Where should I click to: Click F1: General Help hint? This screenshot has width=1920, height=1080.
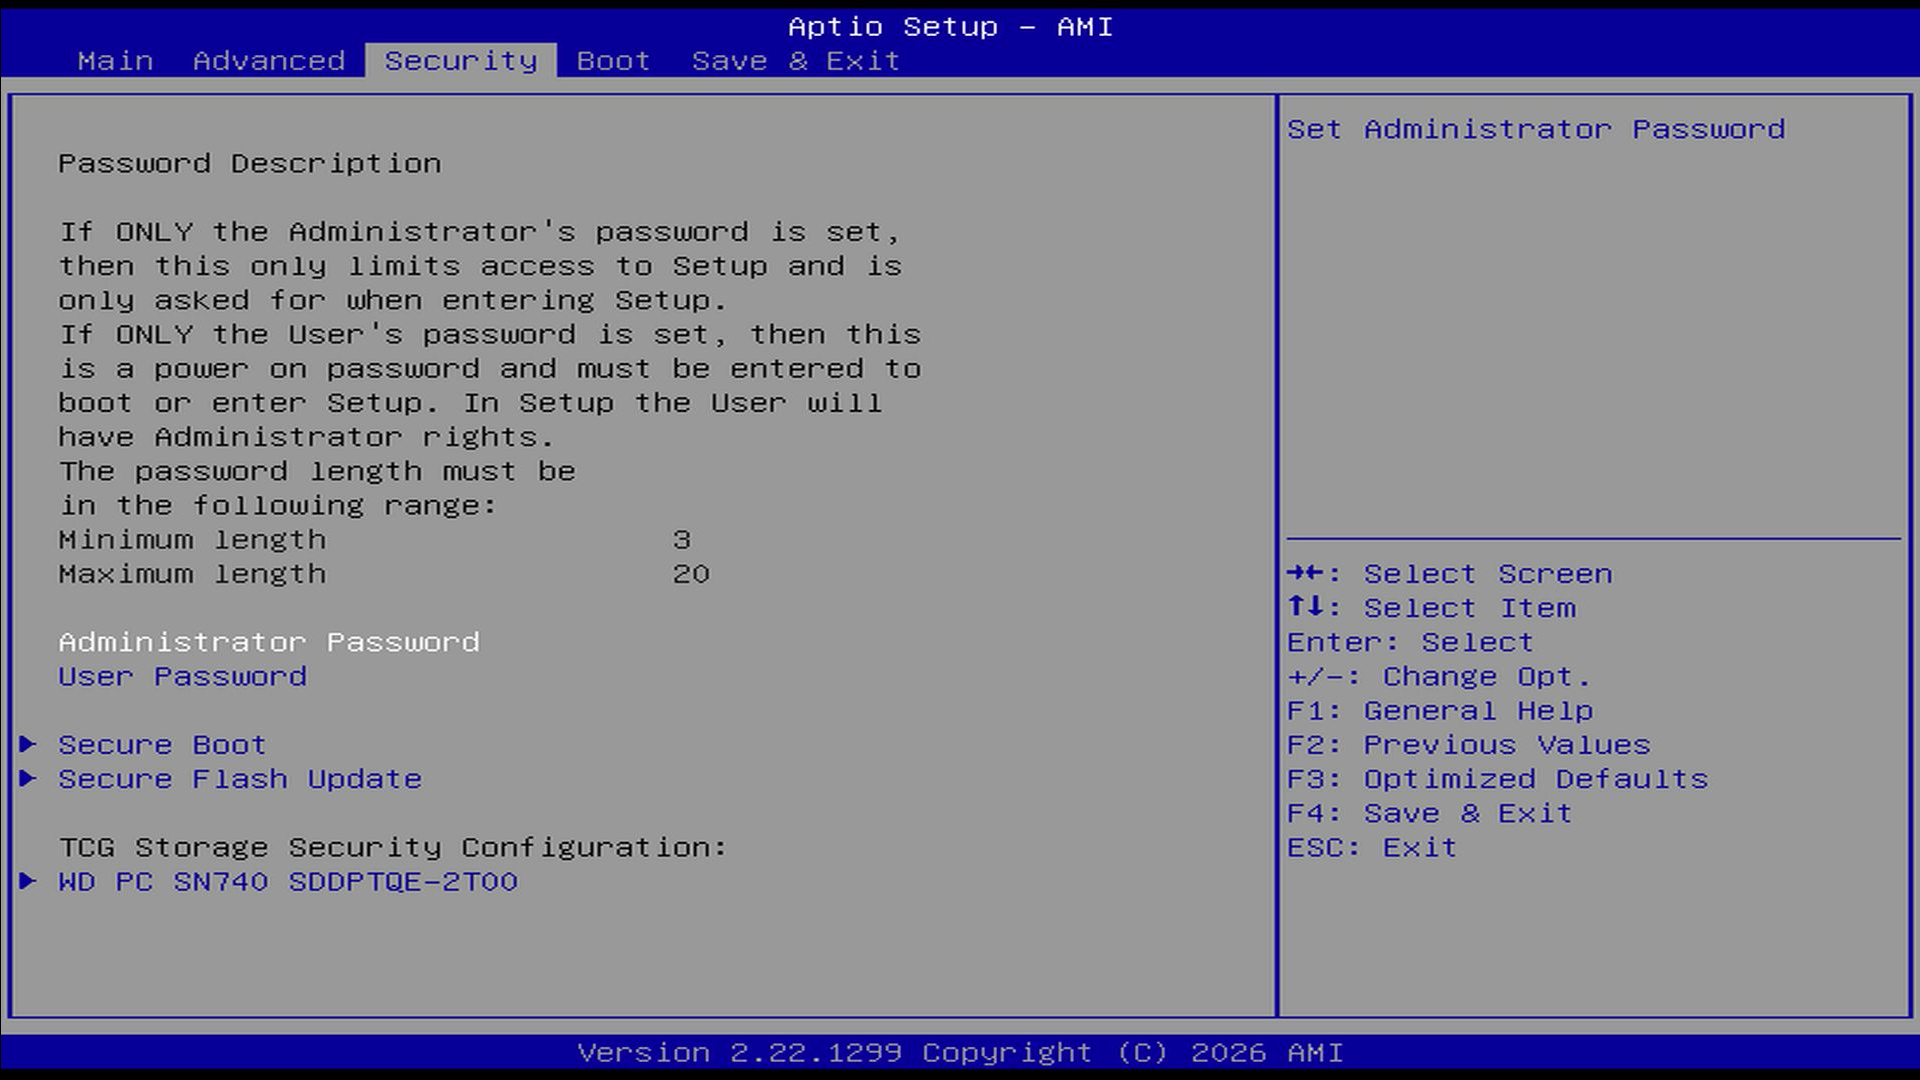coord(1439,711)
